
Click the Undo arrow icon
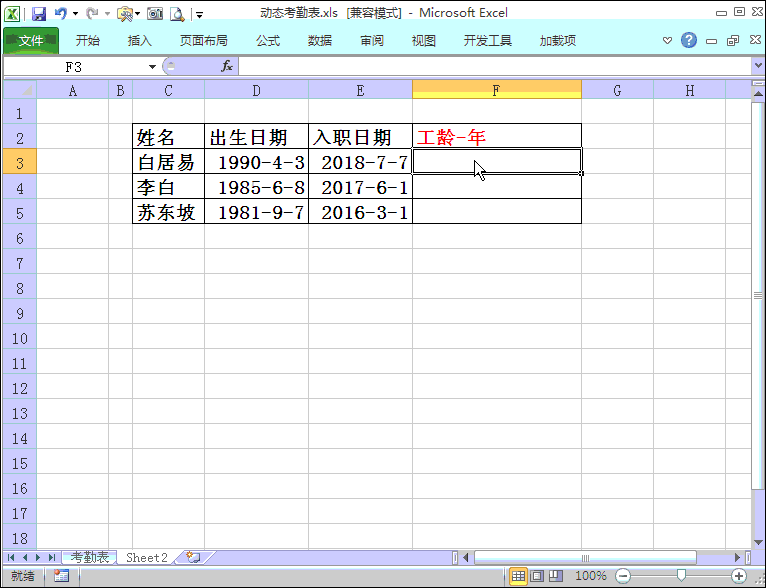click(x=61, y=13)
